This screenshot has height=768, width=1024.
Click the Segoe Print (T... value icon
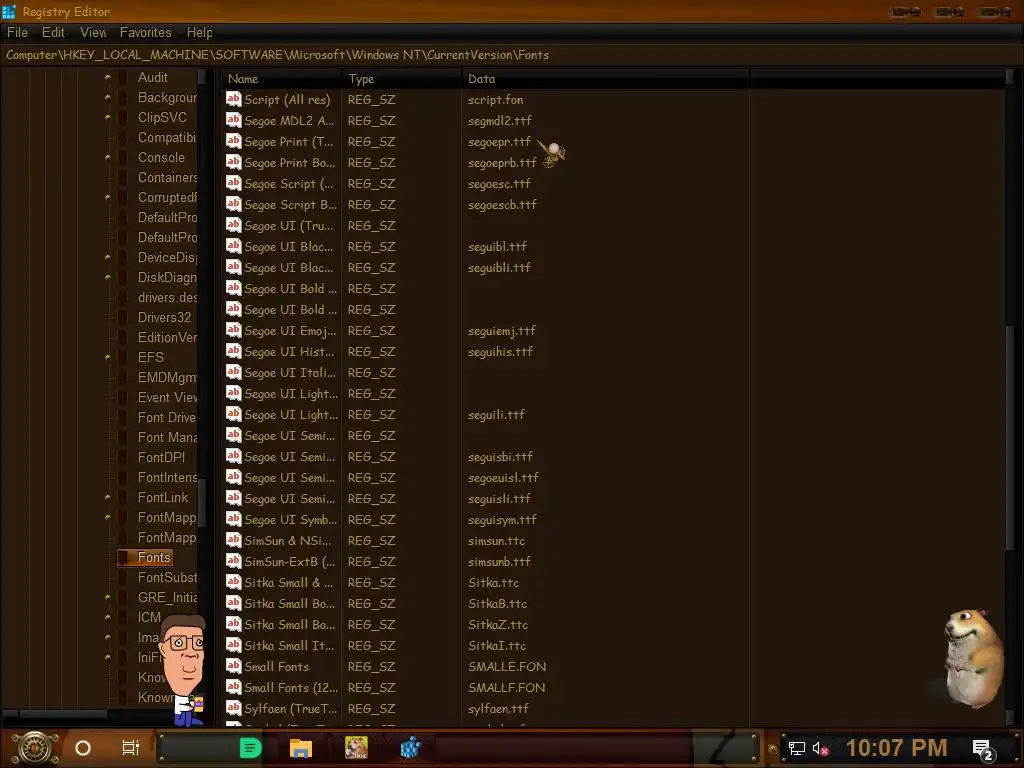(x=233, y=141)
